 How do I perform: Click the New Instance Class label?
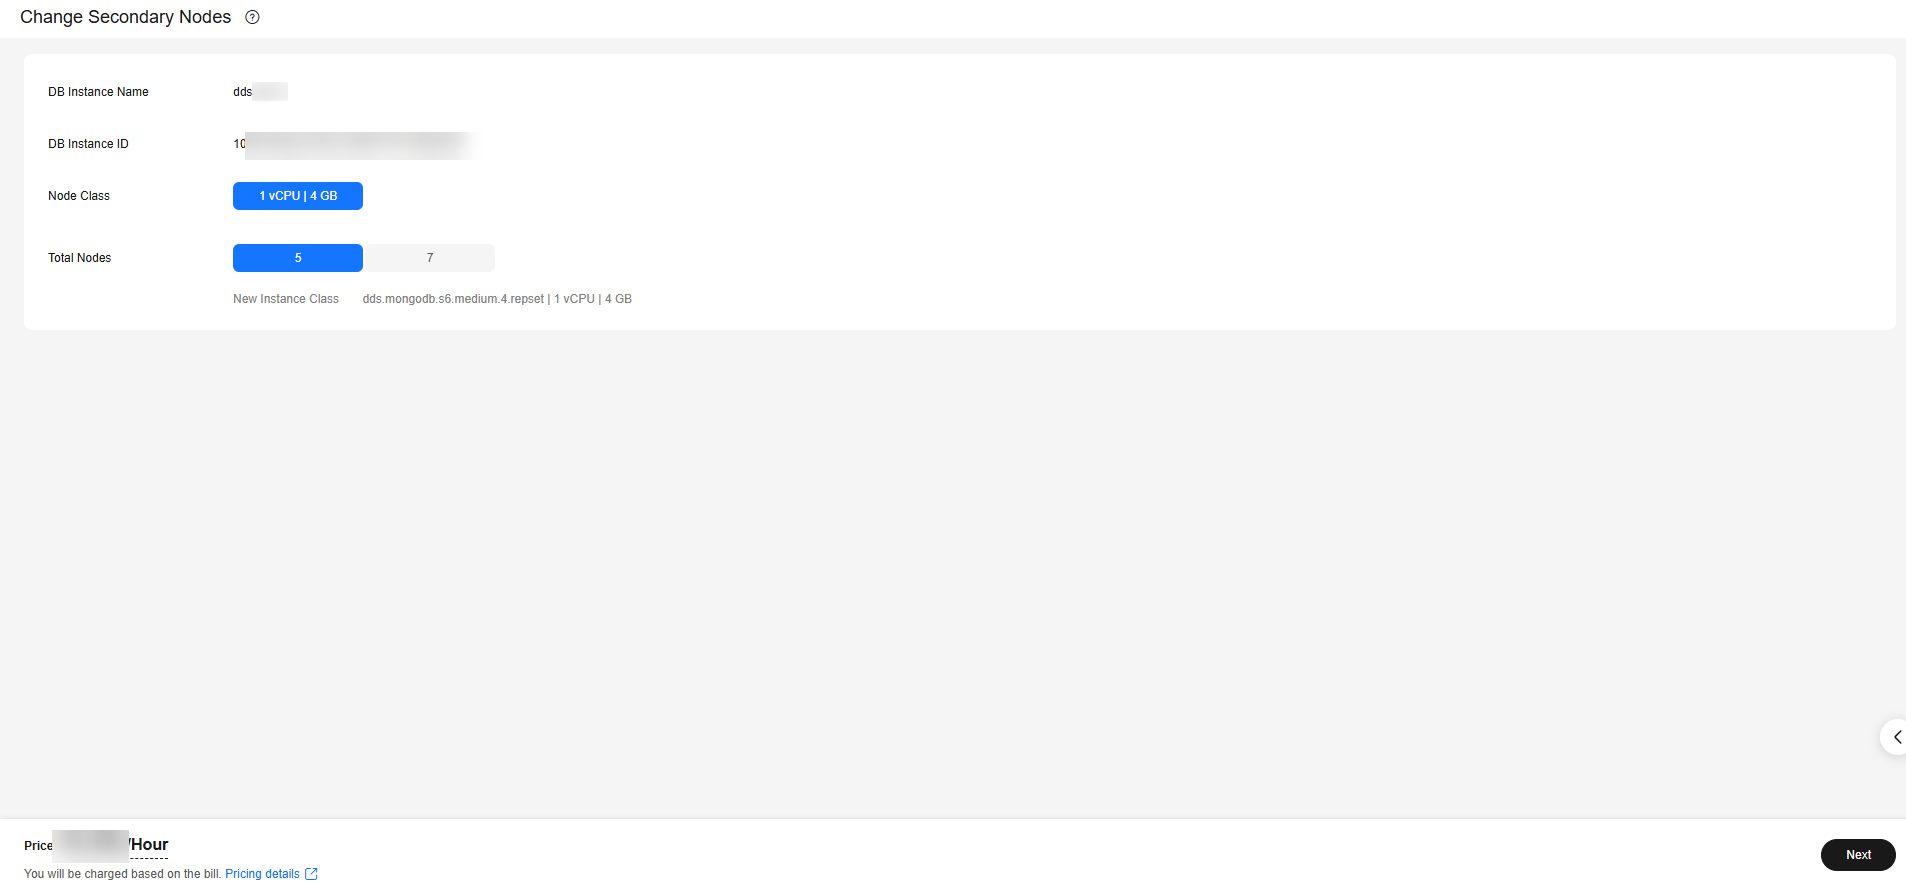pos(286,299)
